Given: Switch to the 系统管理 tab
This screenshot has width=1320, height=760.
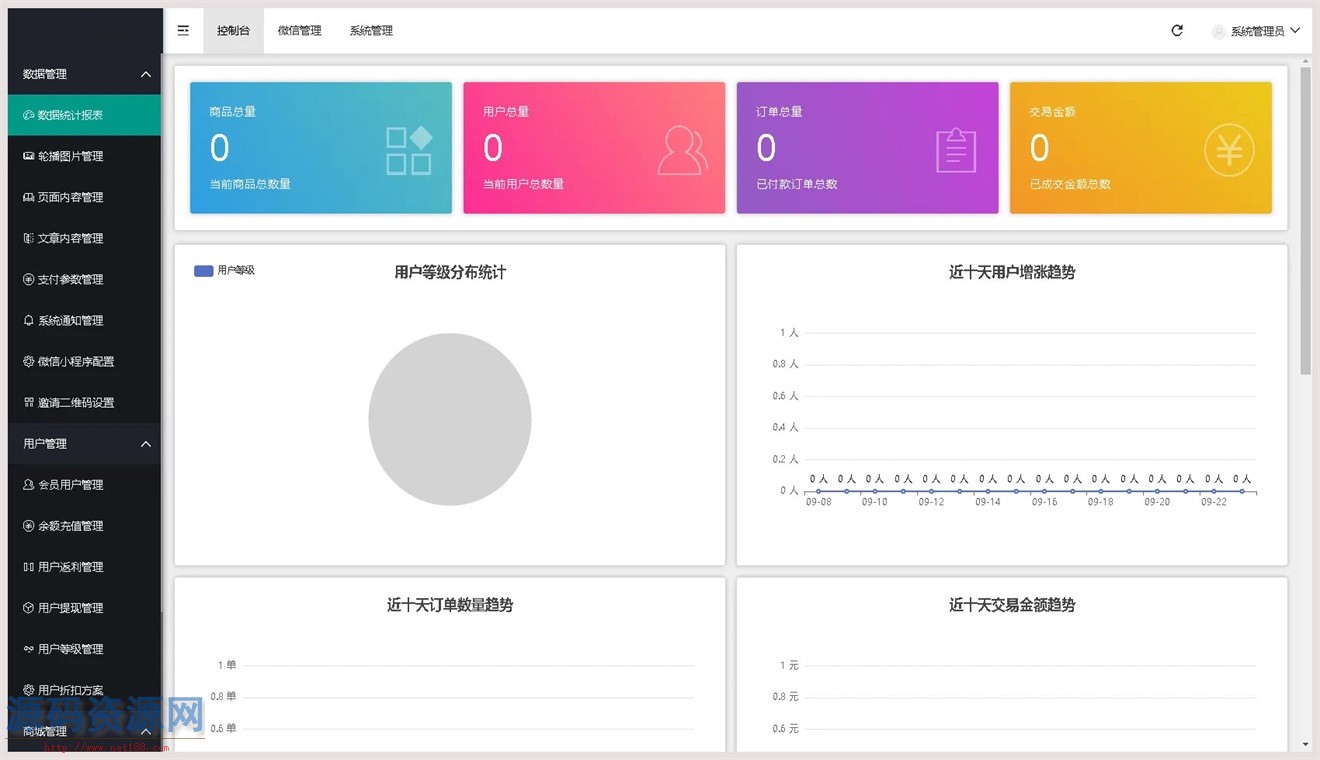Looking at the screenshot, I should (x=371, y=31).
